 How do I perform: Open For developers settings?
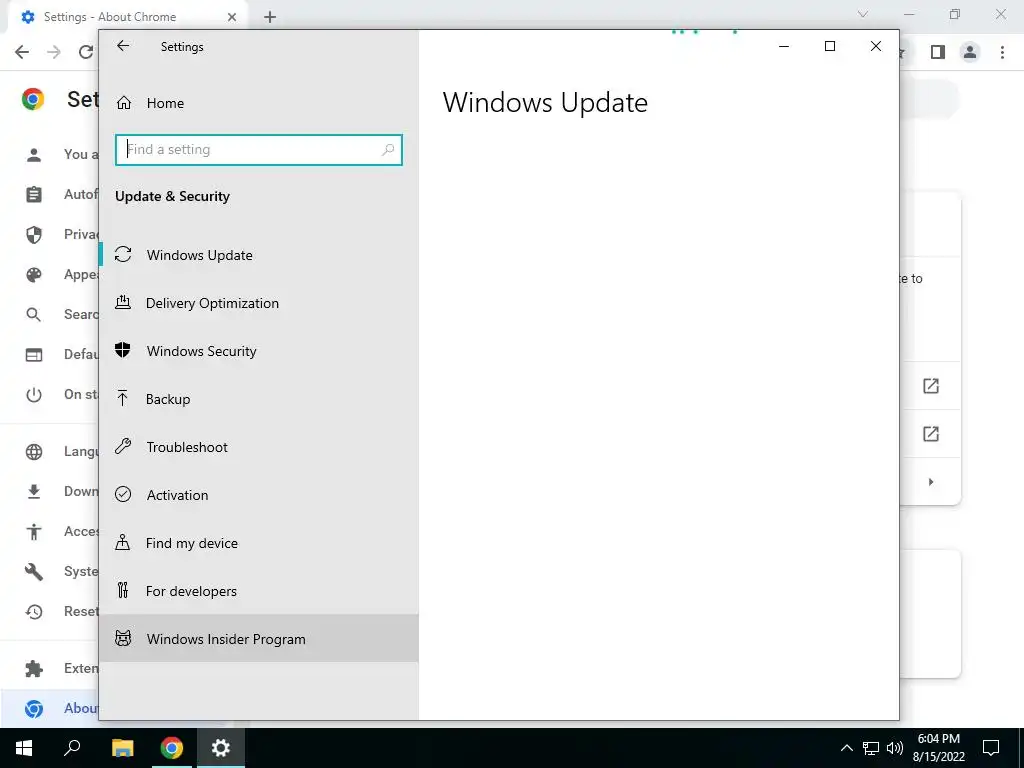(259, 591)
